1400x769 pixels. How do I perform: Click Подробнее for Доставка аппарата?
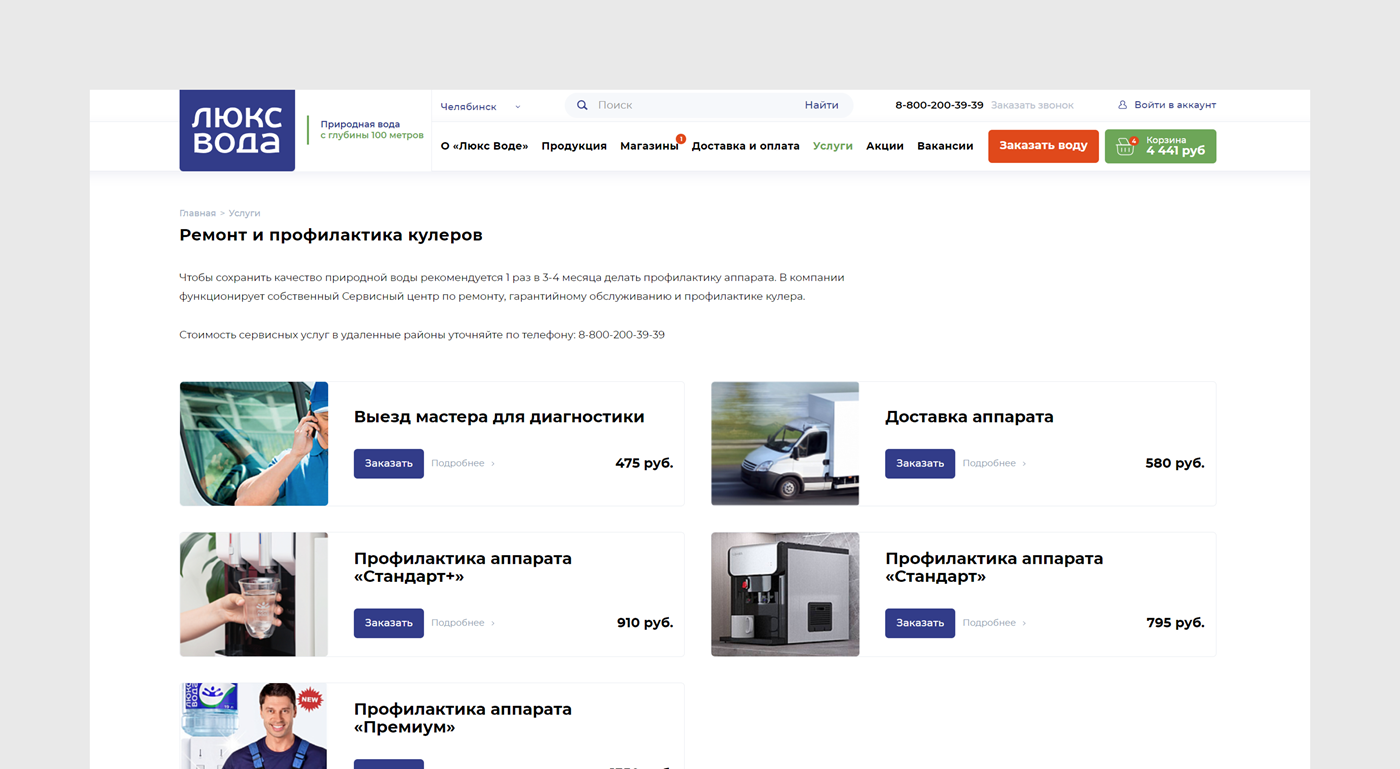click(994, 463)
